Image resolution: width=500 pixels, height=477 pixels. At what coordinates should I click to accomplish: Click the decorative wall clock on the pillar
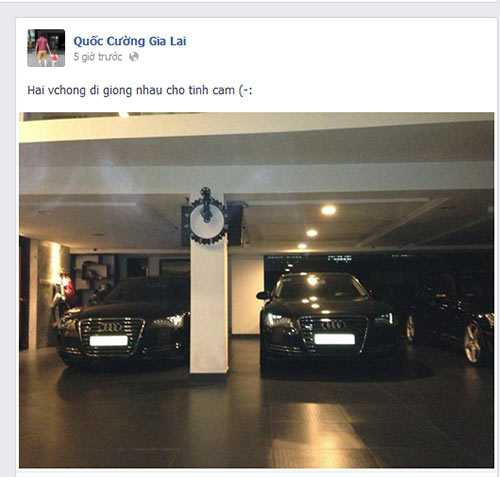click(x=207, y=217)
